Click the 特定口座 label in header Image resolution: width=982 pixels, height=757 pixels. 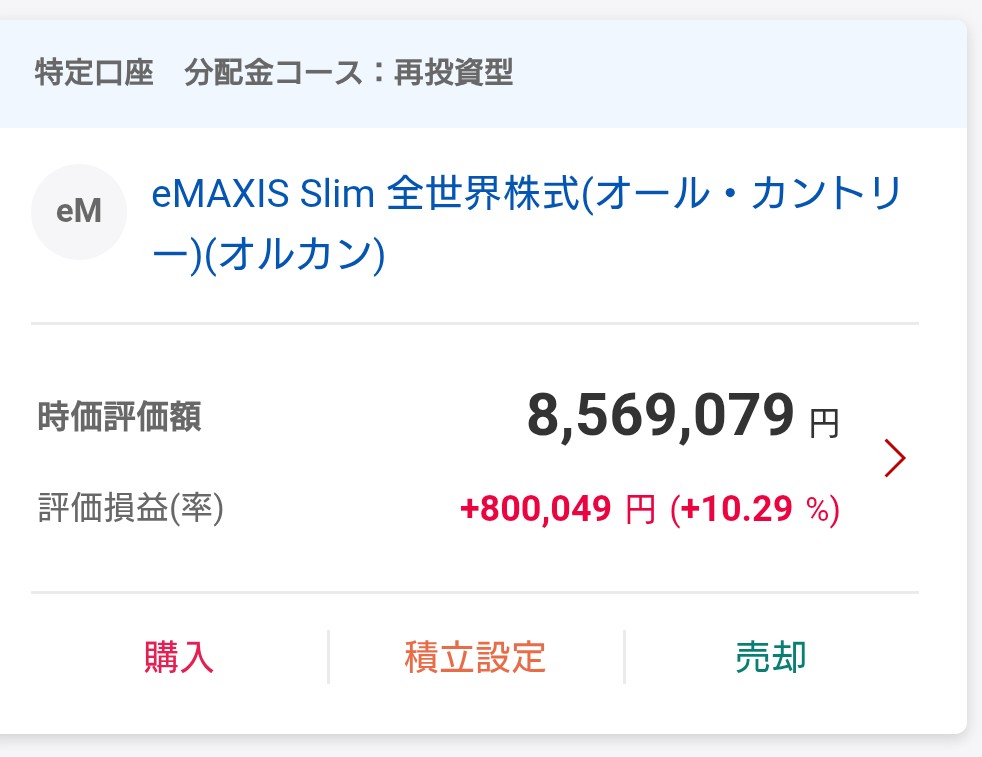click(x=94, y=73)
